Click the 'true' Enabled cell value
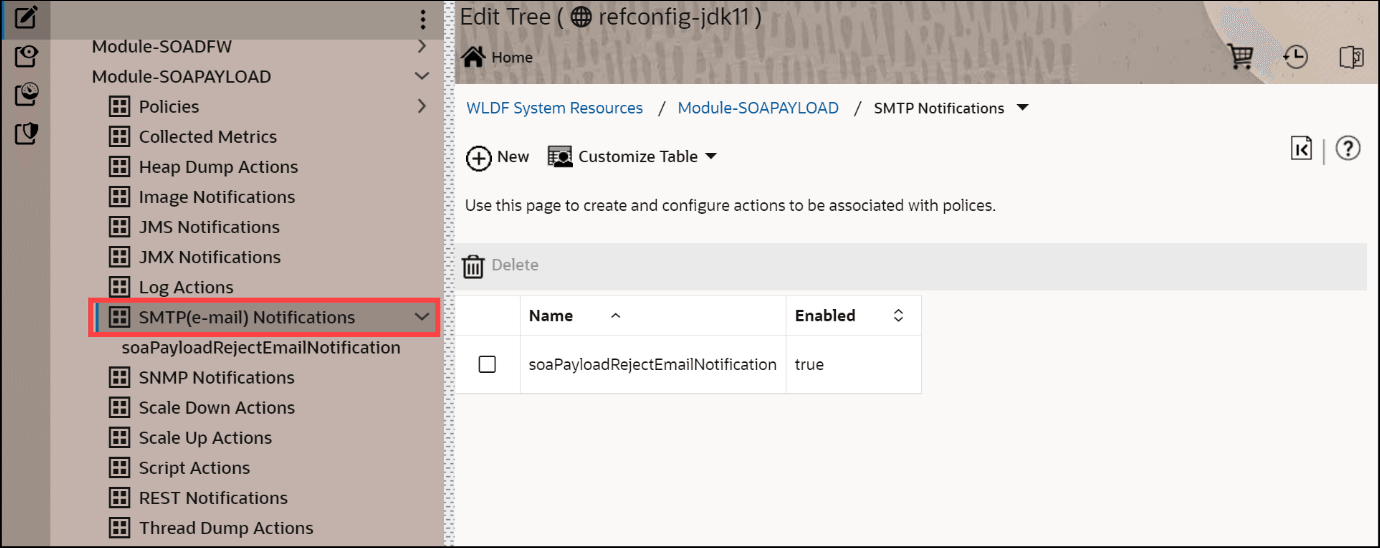1380x548 pixels. click(809, 364)
